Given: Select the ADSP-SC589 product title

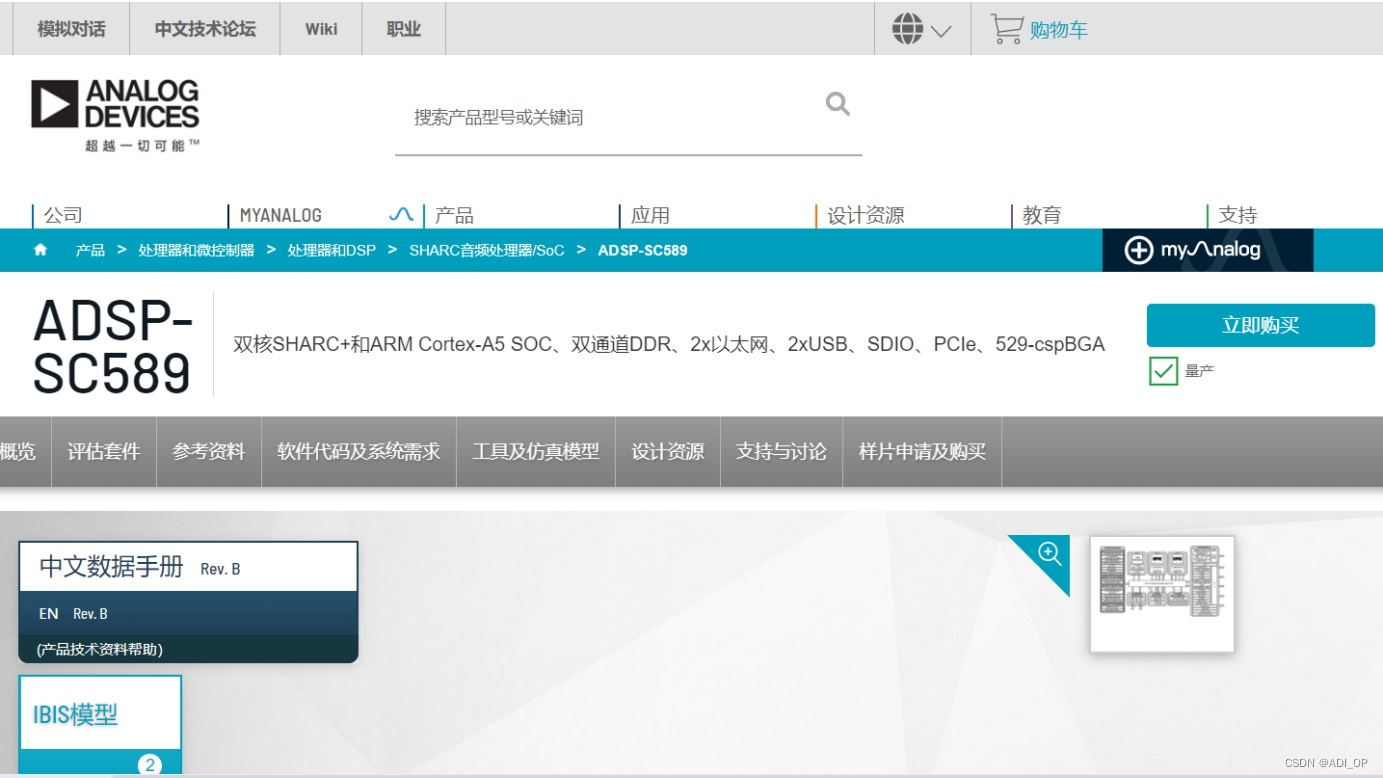Looking at the screenshot, I should point(112,346).
